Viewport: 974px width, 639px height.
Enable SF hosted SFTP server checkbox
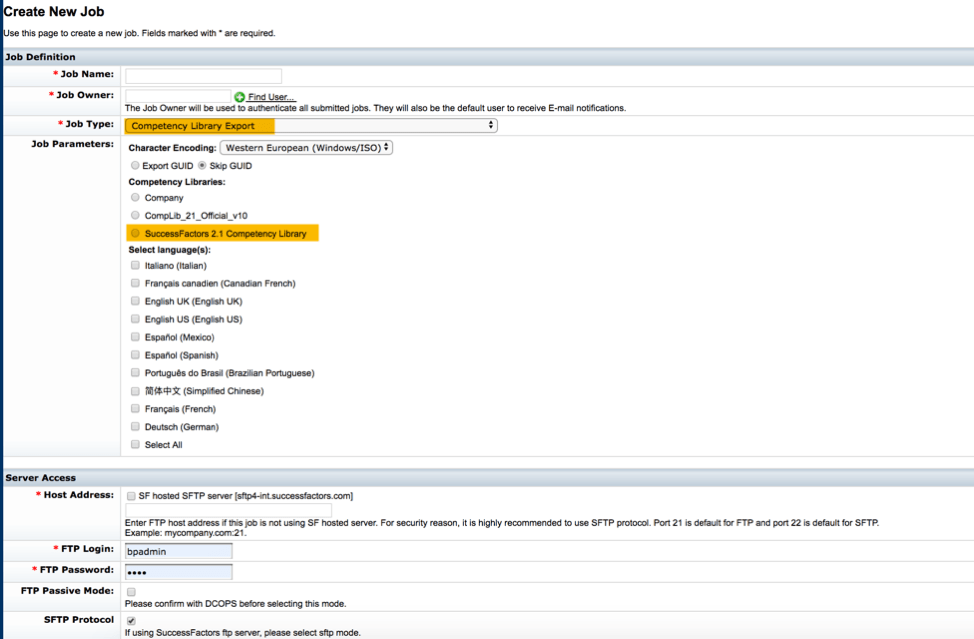click(131, 496)
